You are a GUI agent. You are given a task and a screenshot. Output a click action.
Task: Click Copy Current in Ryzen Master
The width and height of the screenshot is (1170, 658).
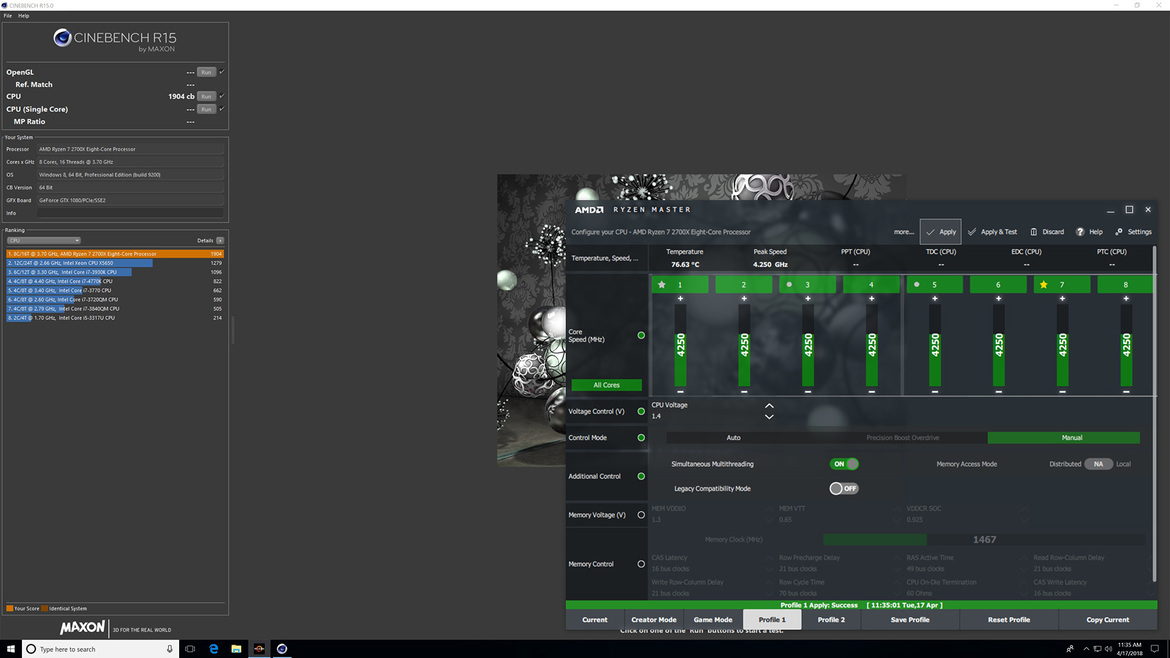tap(1107, 620)
